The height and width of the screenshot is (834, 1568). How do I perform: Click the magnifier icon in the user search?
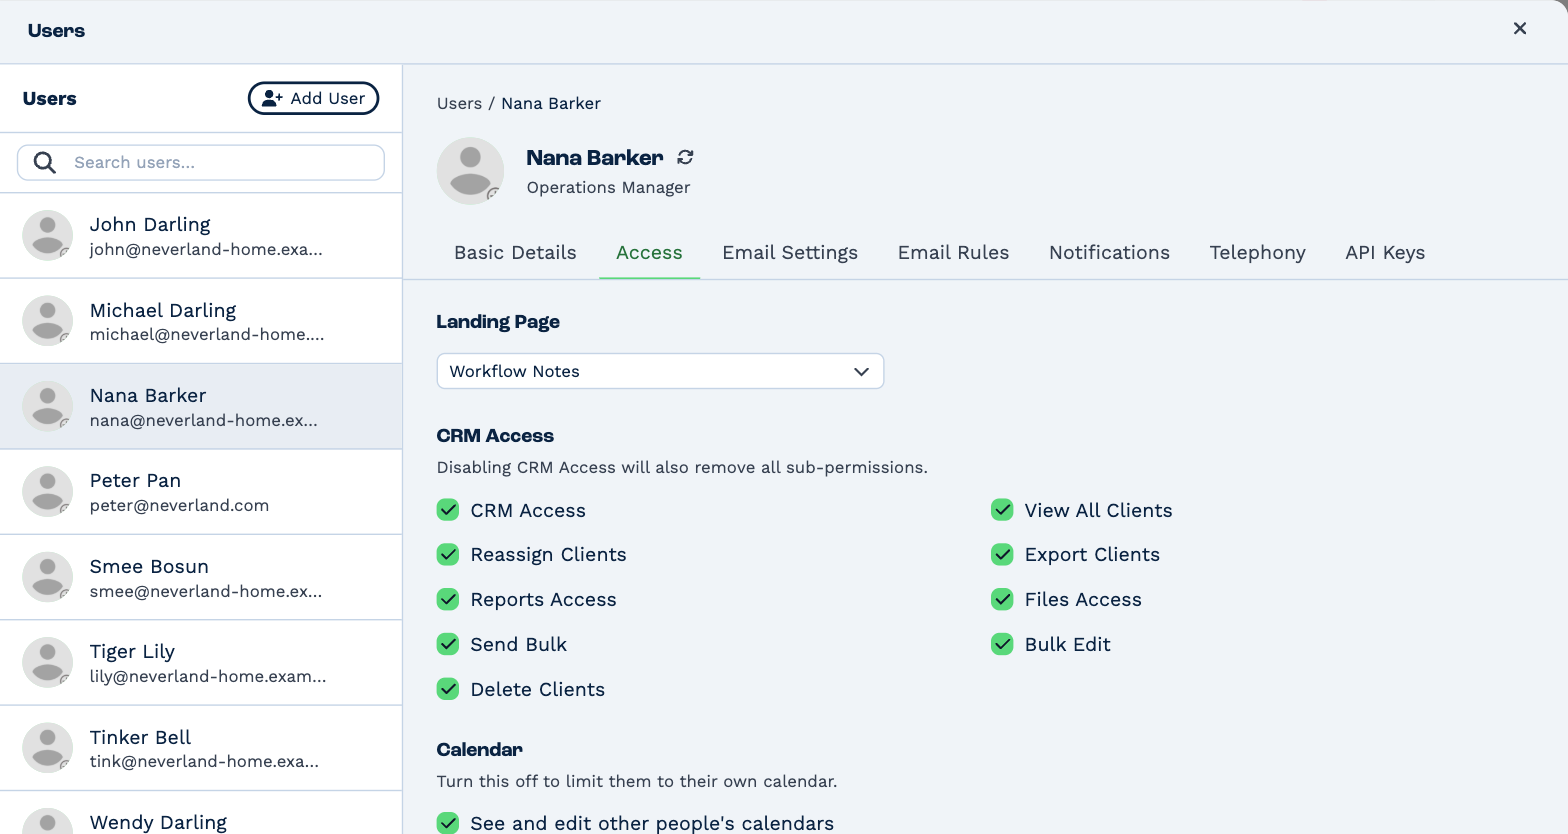coord(45,163)
